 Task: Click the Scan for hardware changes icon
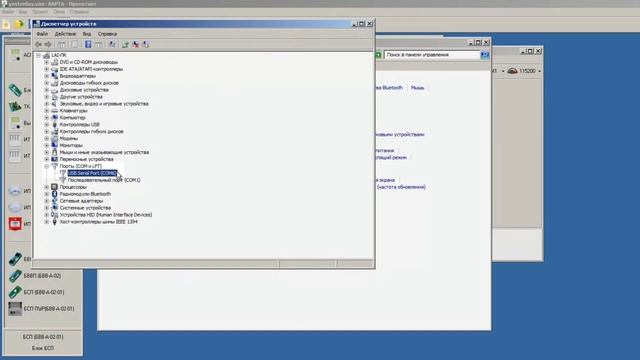tap(112, 44)
